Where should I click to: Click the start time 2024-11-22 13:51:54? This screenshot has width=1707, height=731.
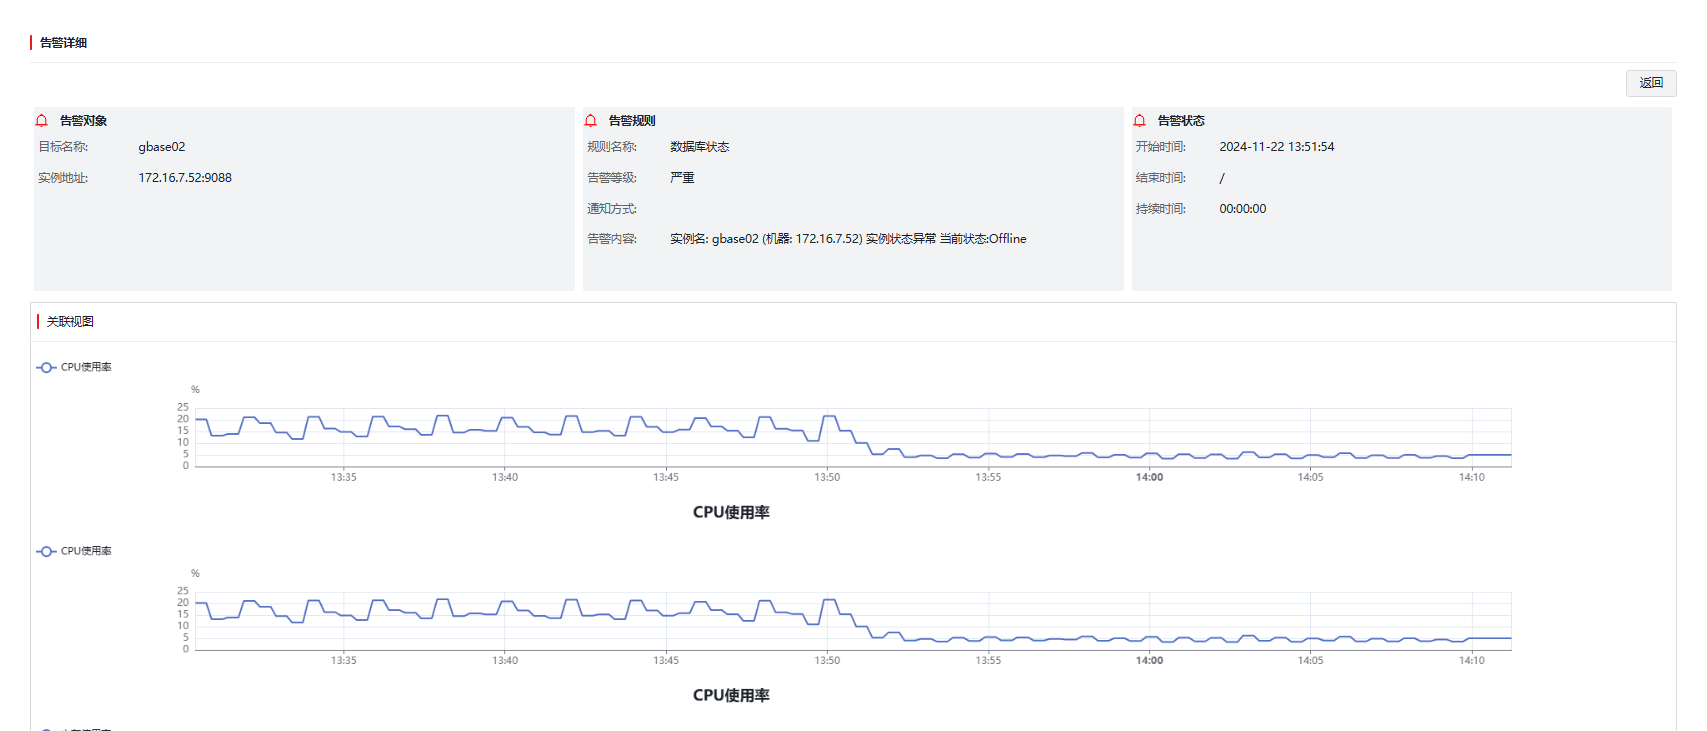(x=1276, y=147)
